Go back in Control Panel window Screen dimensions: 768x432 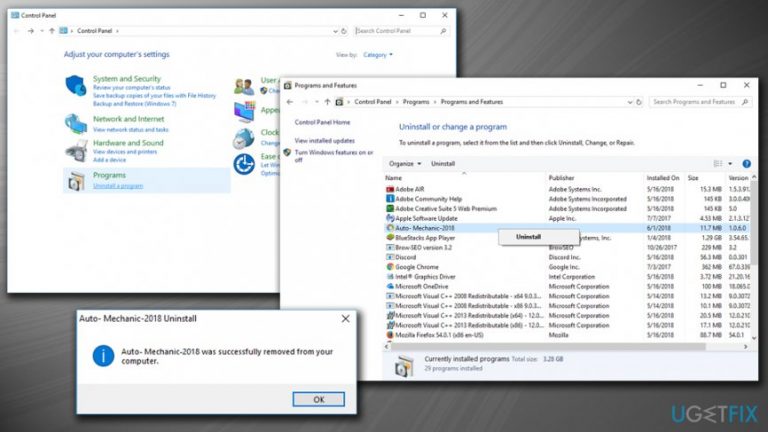pos(17,31)
